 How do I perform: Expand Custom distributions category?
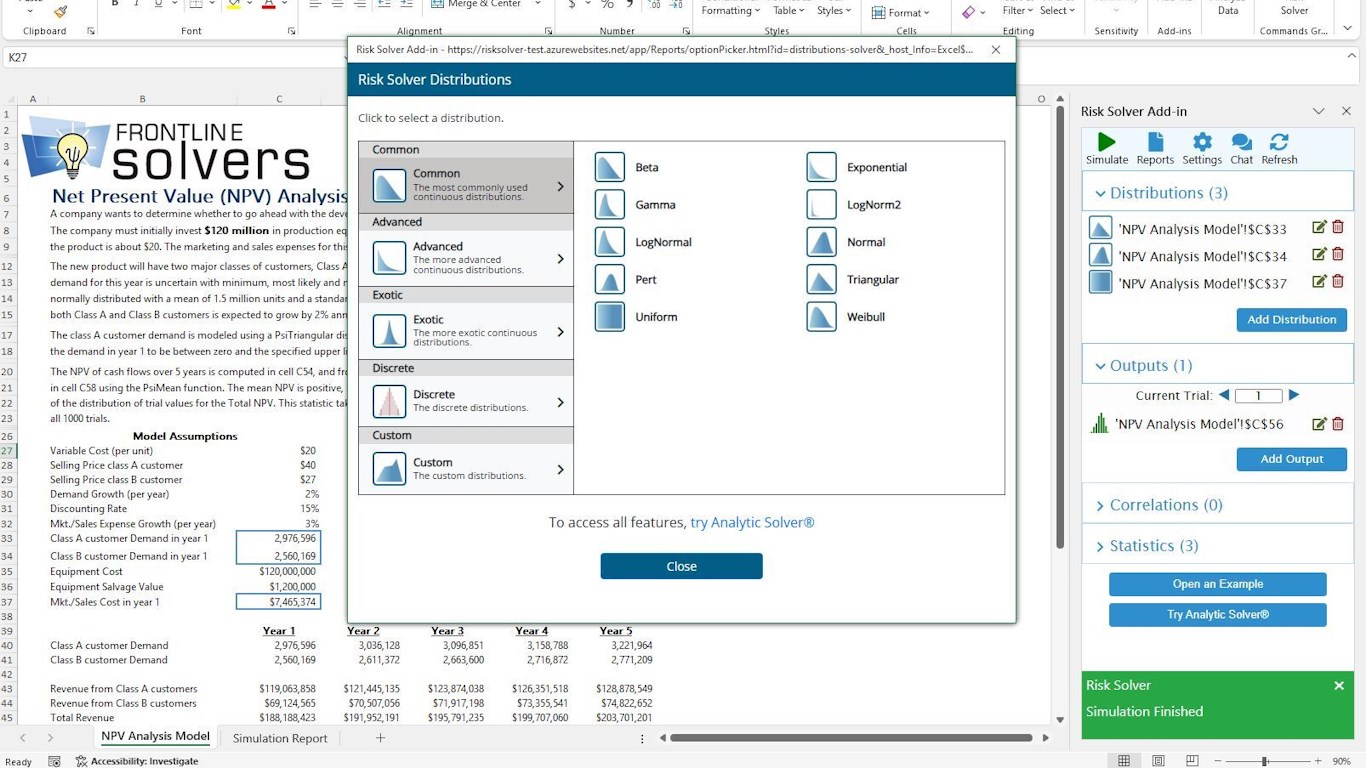[x=466, y=468]
